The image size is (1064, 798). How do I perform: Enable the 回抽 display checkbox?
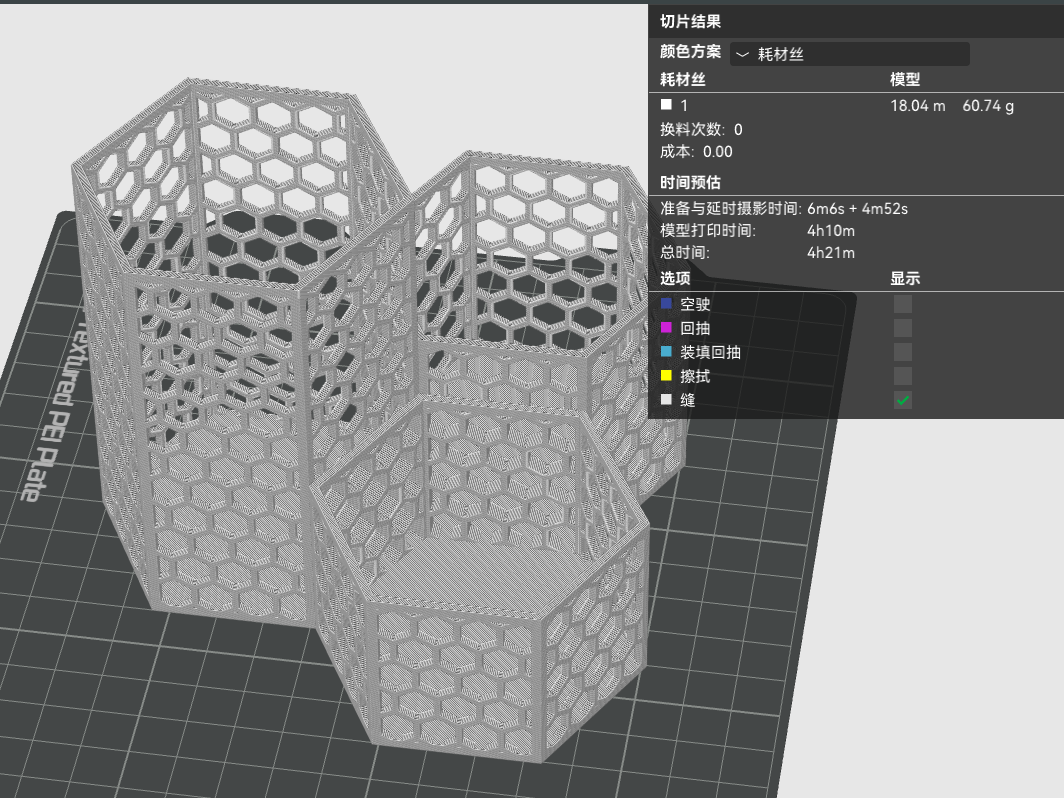(x=902, y=328)
